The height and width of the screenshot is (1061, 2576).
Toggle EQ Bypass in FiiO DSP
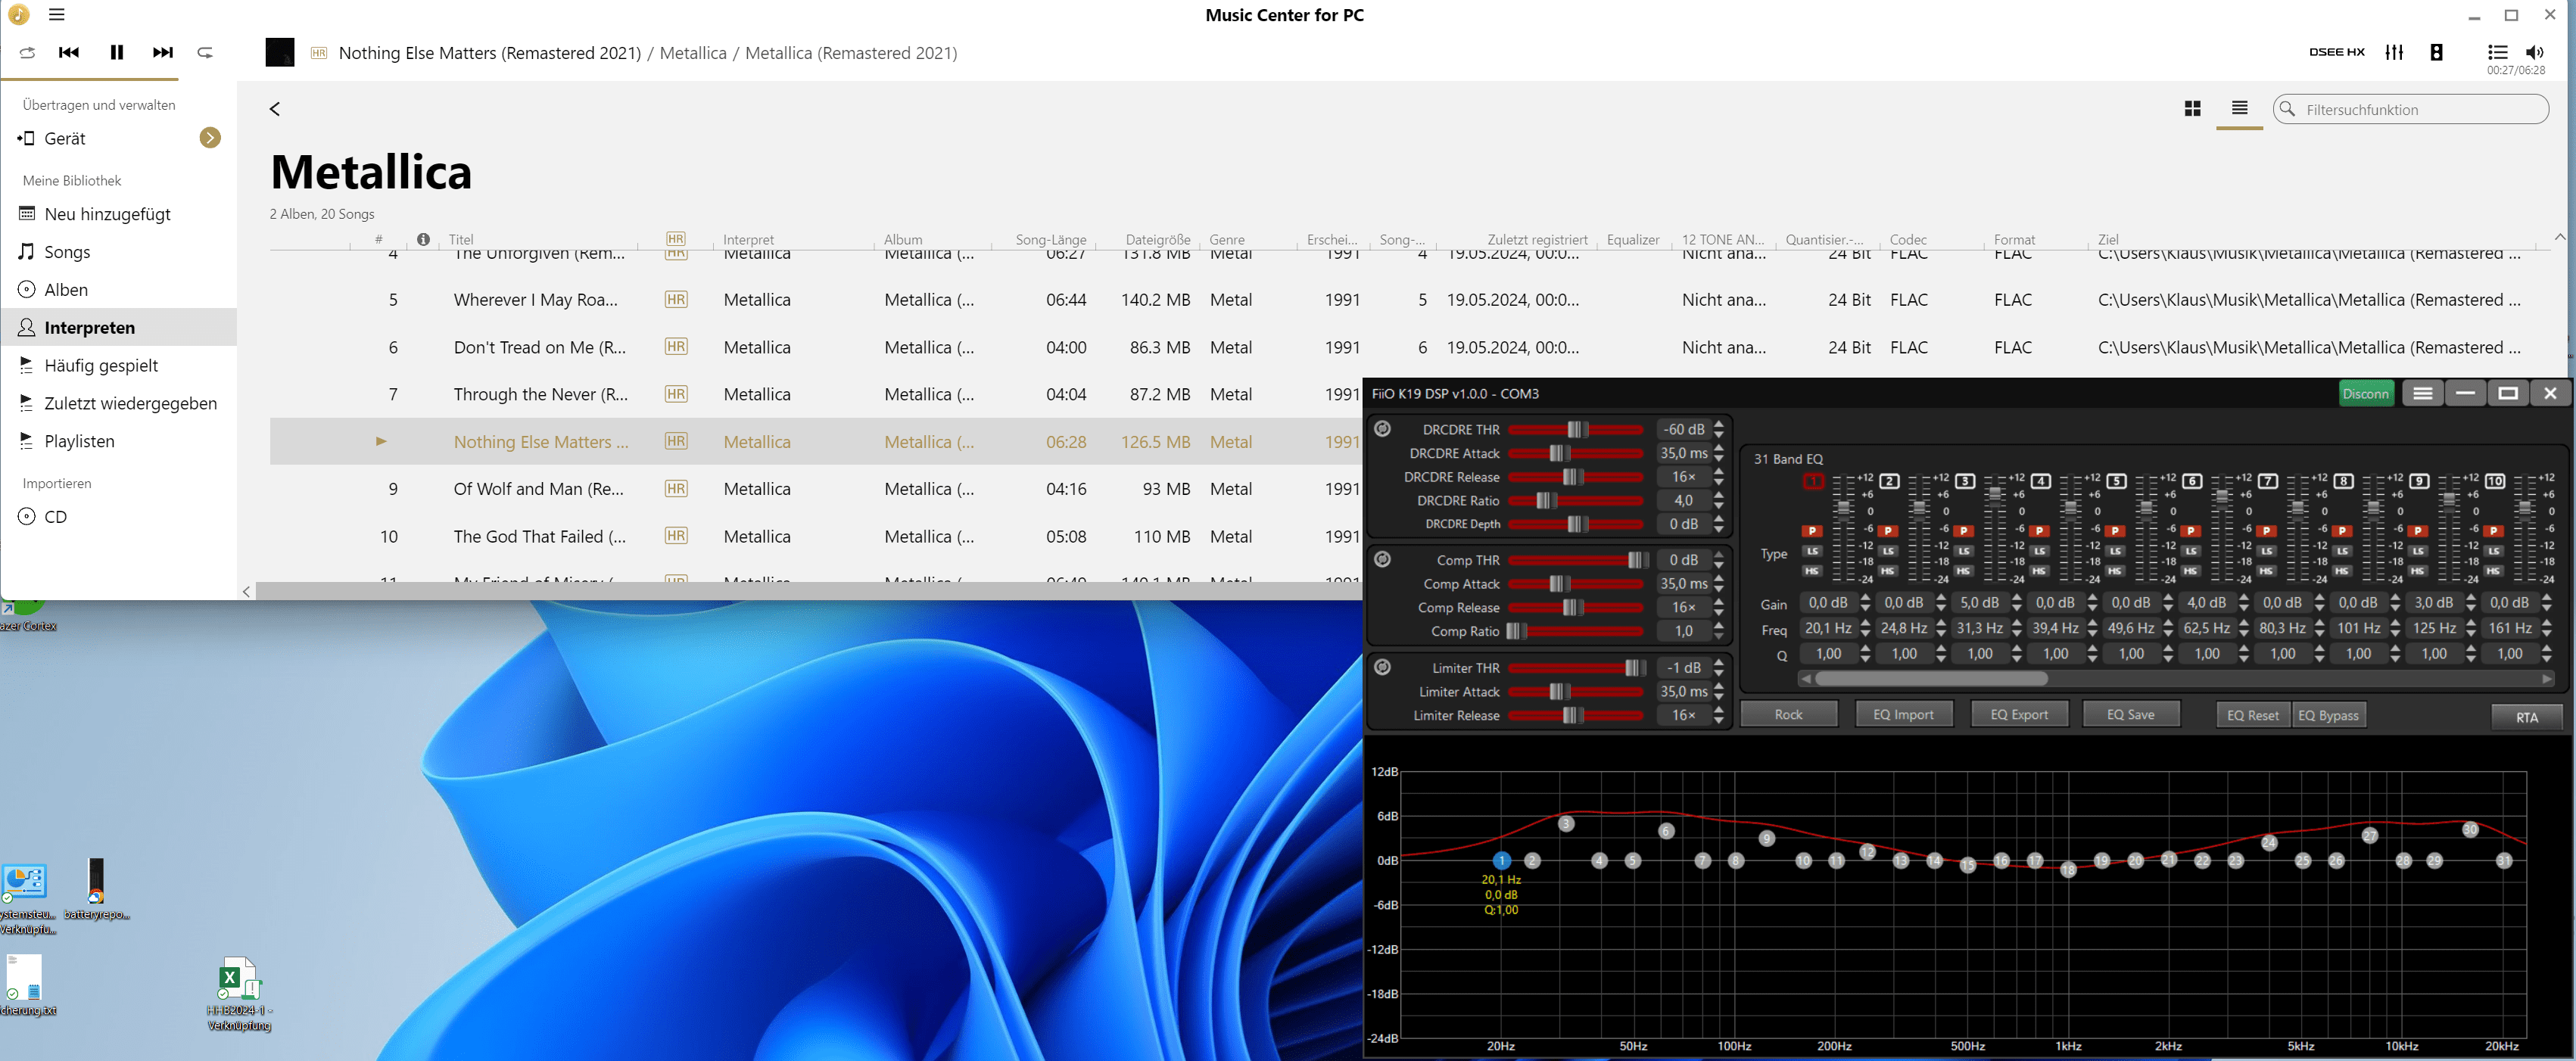pos(2328,715)
